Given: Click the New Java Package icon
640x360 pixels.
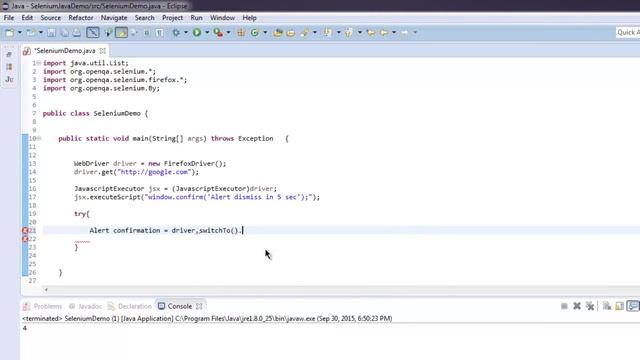Looking at the screenshot, I should pos(241,32).
